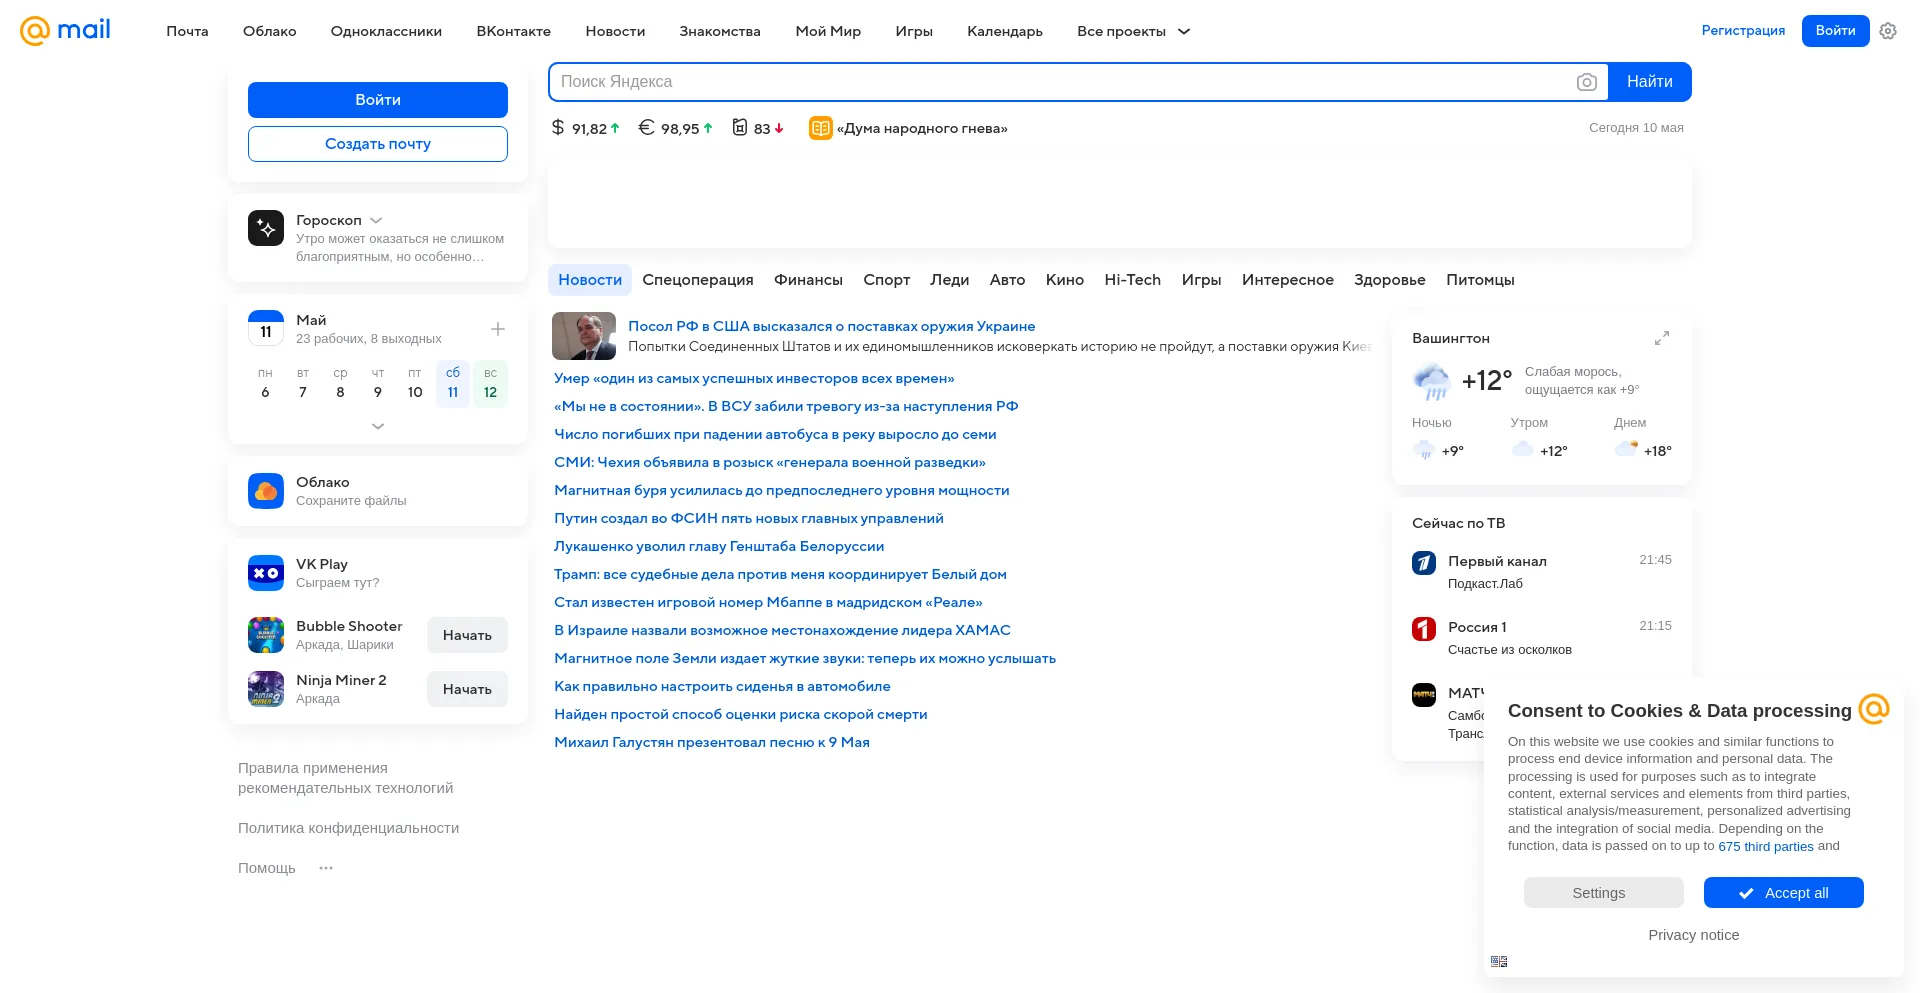Switch to the Спецоперация tab

[698, 280]
